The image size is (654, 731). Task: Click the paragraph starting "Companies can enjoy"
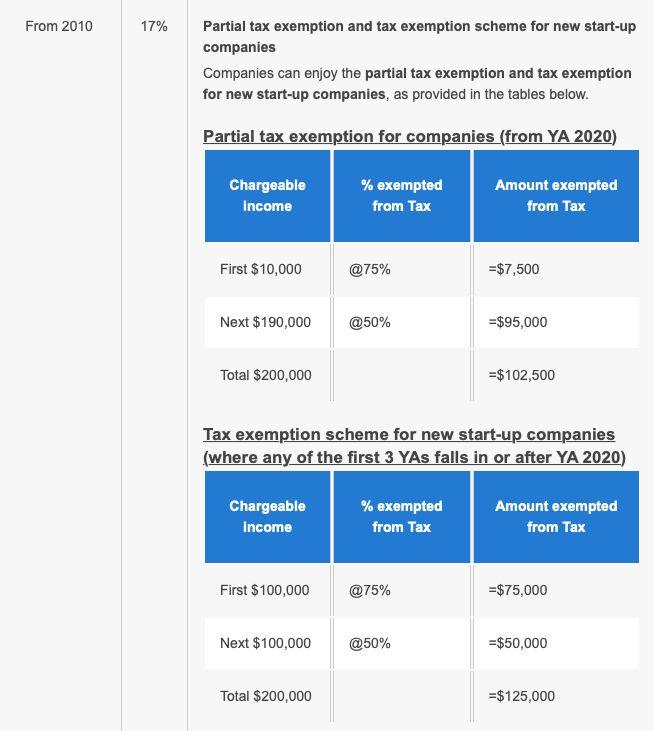pos(417,84)
